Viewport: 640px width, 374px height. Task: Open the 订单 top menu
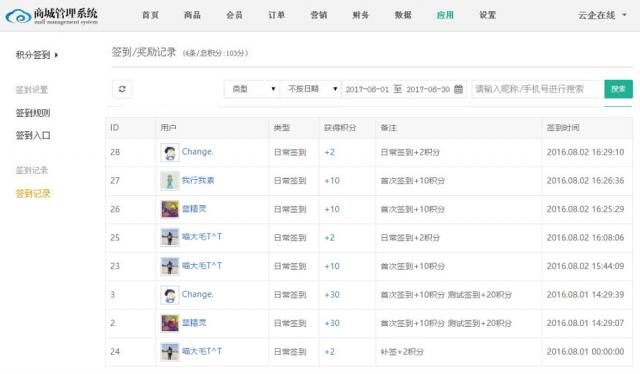tap(276, 15)
